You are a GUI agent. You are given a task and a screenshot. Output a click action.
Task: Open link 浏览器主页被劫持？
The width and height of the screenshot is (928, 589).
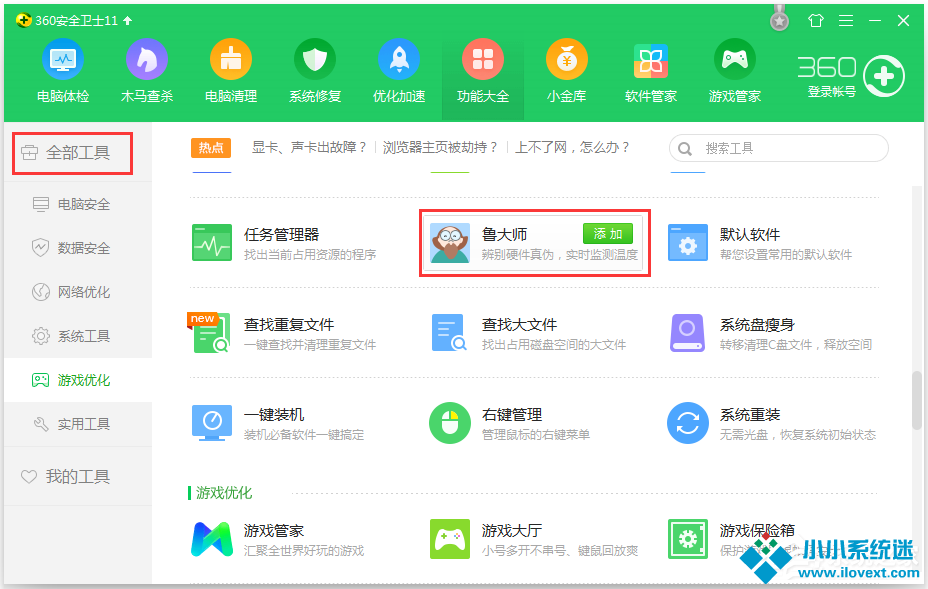point(440,147)
